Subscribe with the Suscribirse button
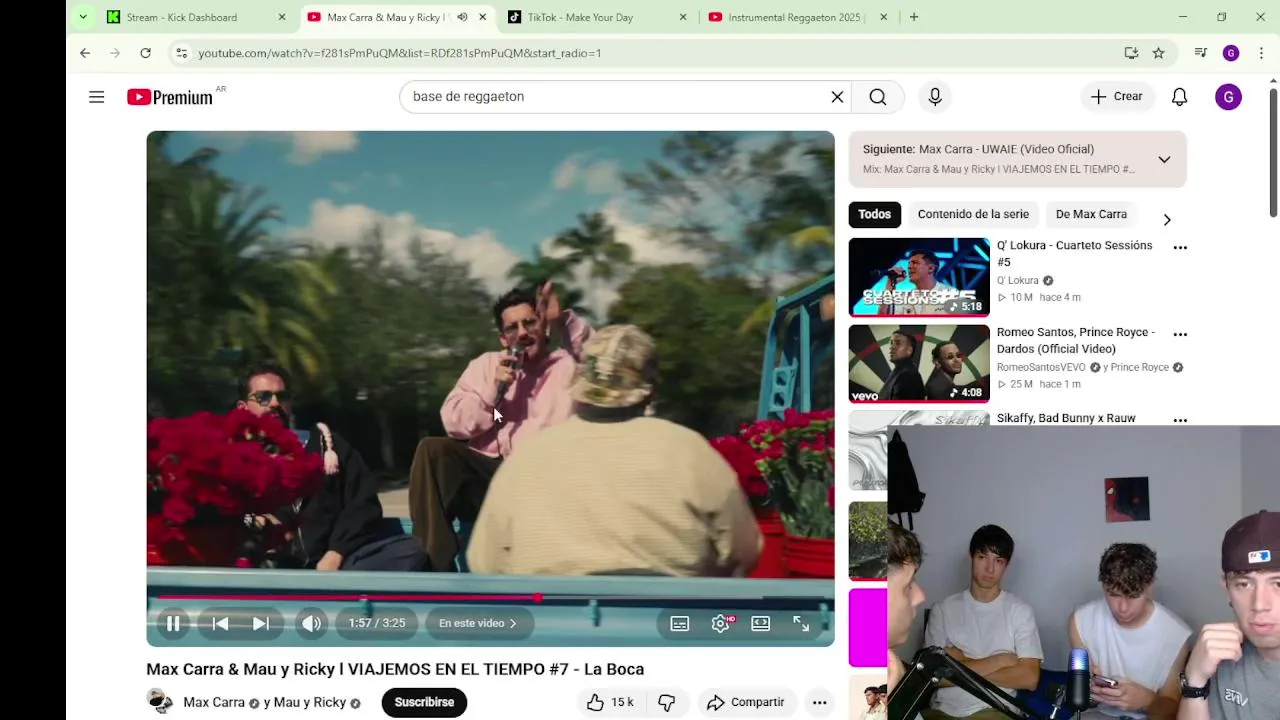 click(x=424, y=702)
